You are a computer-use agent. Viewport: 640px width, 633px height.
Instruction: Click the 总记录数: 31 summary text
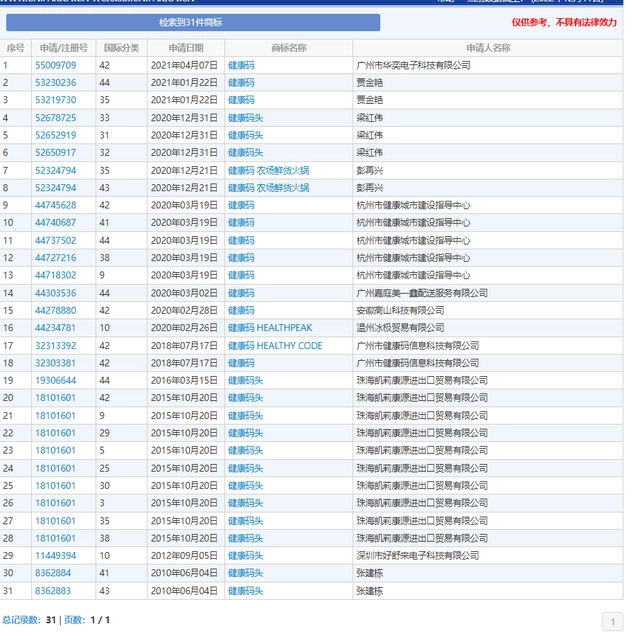click(x=29, y=620)
